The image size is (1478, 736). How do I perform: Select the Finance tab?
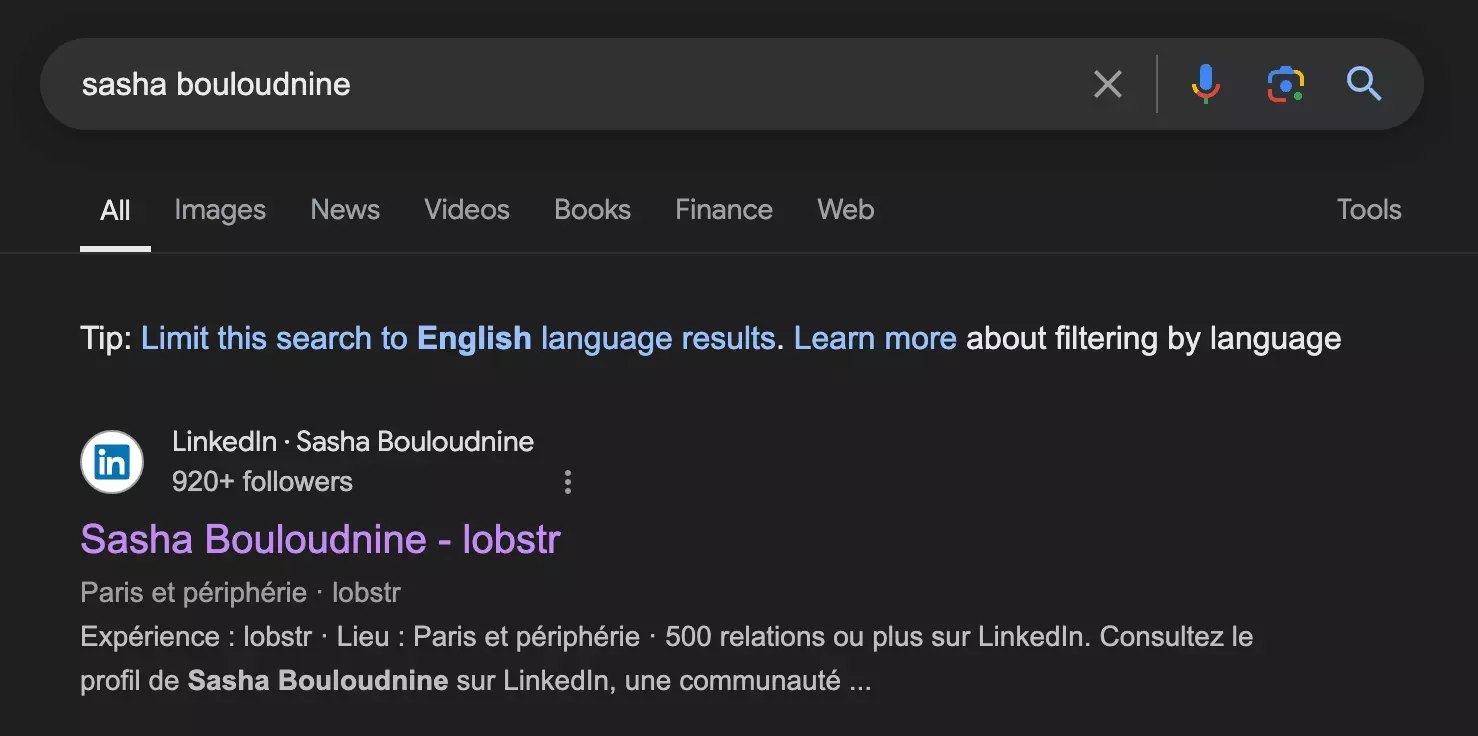[723, 210]
